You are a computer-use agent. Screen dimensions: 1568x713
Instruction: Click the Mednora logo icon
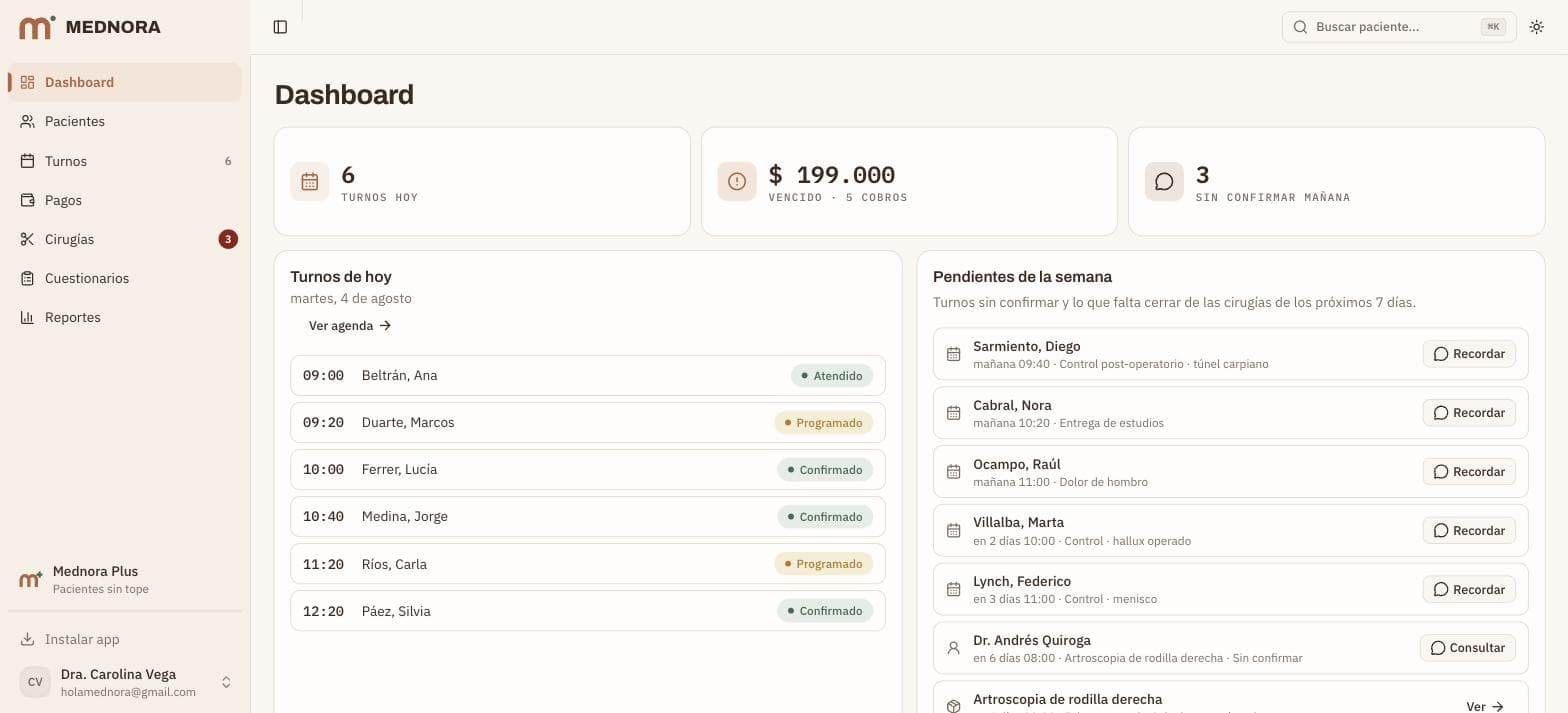click(37, 27)
